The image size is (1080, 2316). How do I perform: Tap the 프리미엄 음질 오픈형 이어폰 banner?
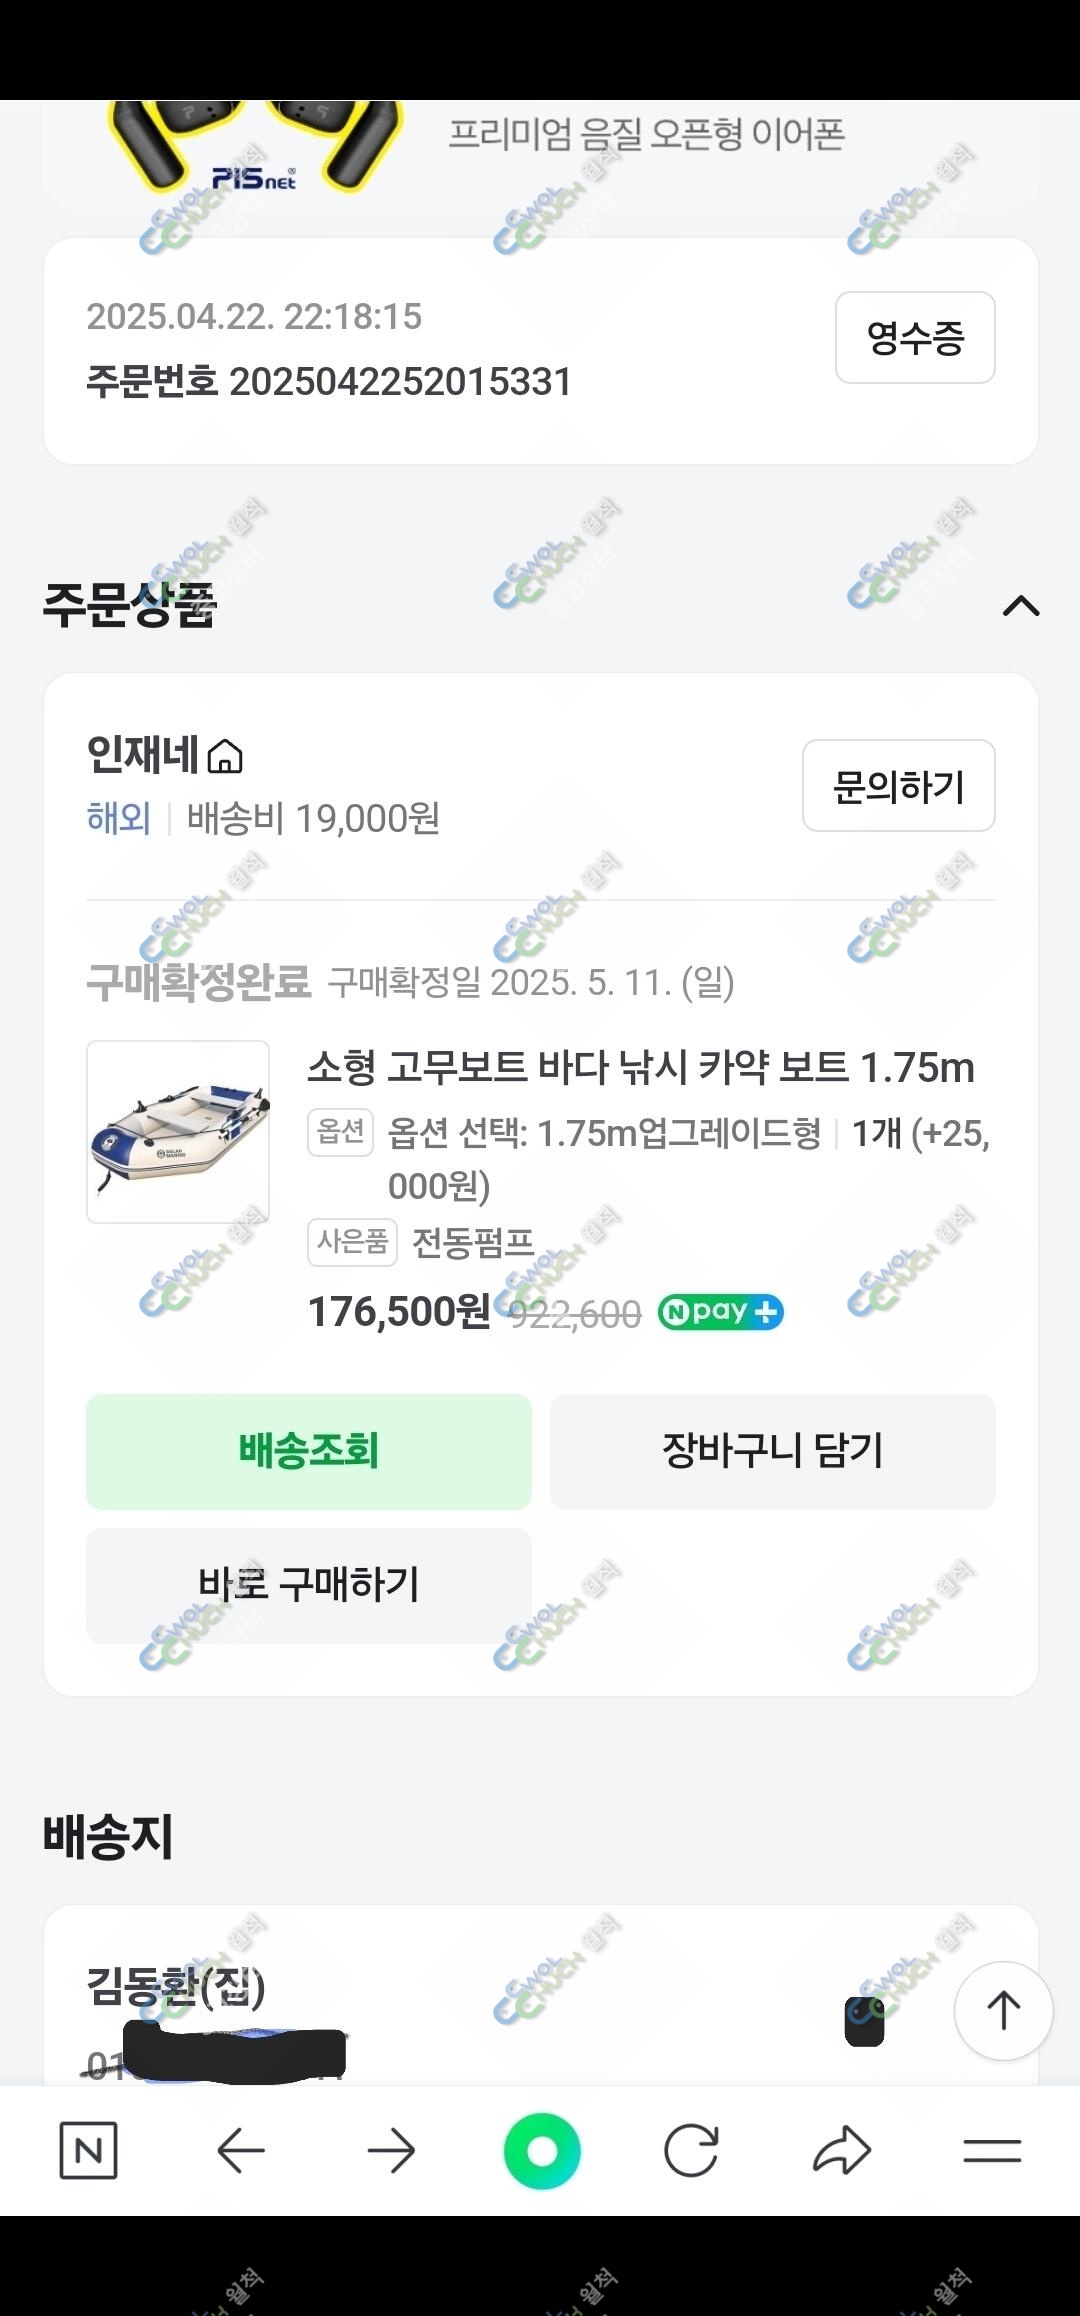click(645, 135)
